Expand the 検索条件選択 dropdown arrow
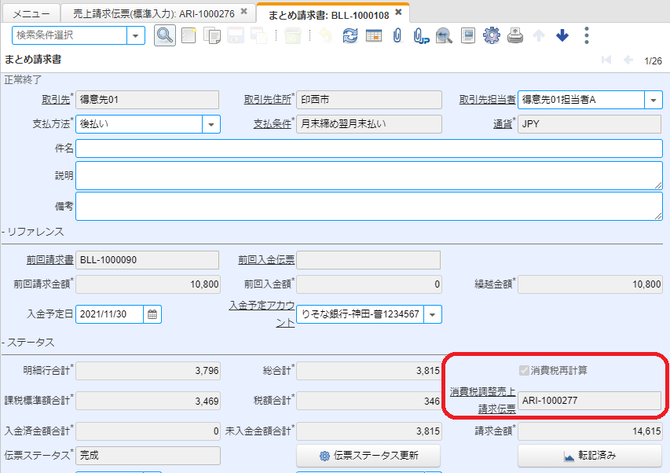The width and height of the screenshot is (670, 473). point(135,35)
